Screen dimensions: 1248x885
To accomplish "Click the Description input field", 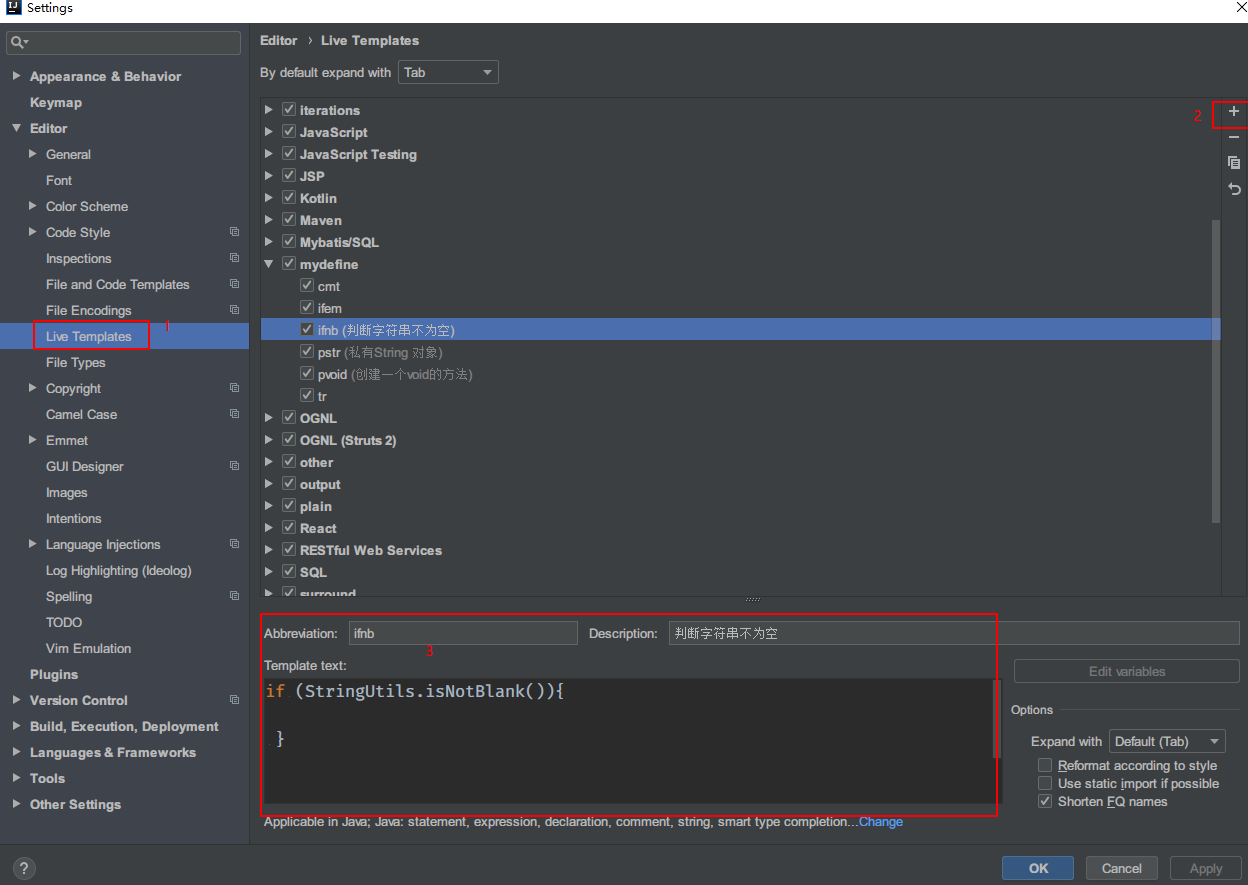I will (x=954, y=633).
